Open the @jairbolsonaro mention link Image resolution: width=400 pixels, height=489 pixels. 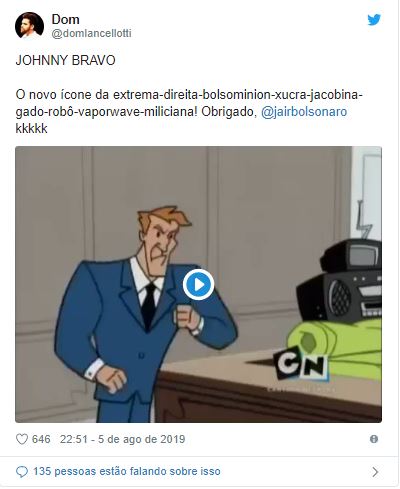tap(304, 112)
